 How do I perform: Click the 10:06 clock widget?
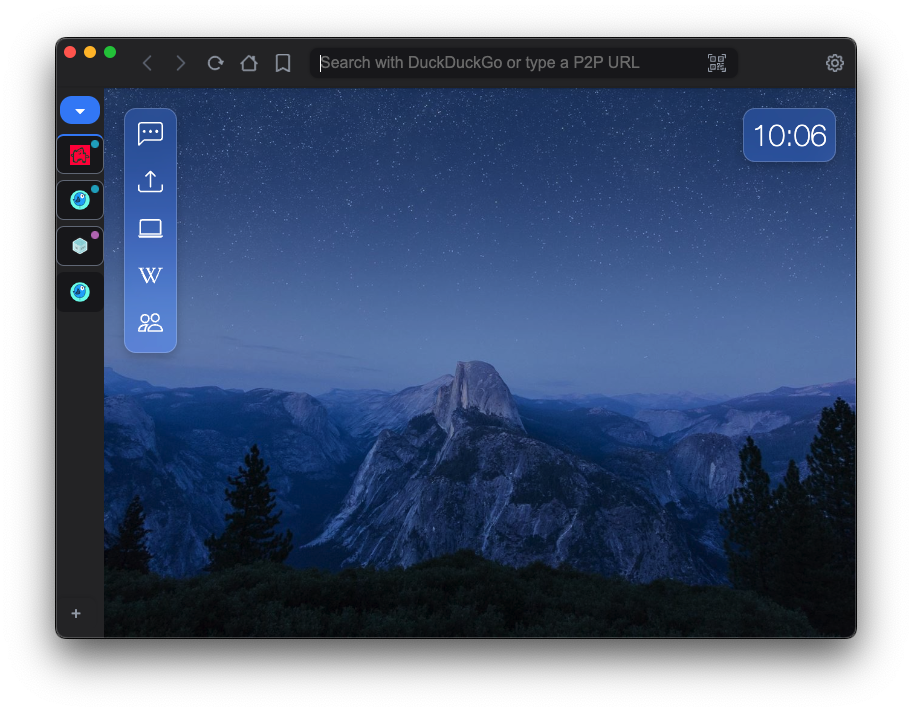pyautogui.click(x=789, y=135)
